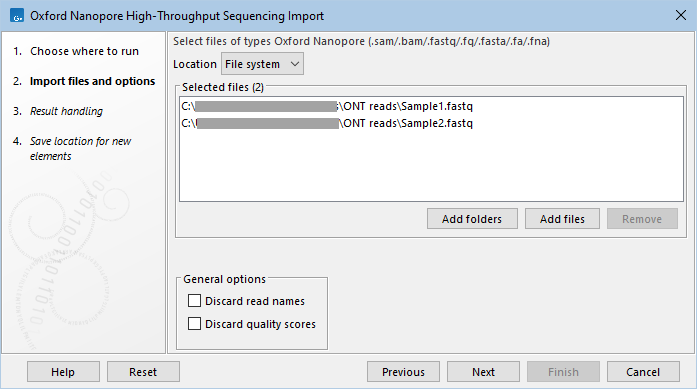Screen dimensions: 697x389
Task: Click the Select files of types Oxford Nanopore text
Action: (x=361, y=41)
